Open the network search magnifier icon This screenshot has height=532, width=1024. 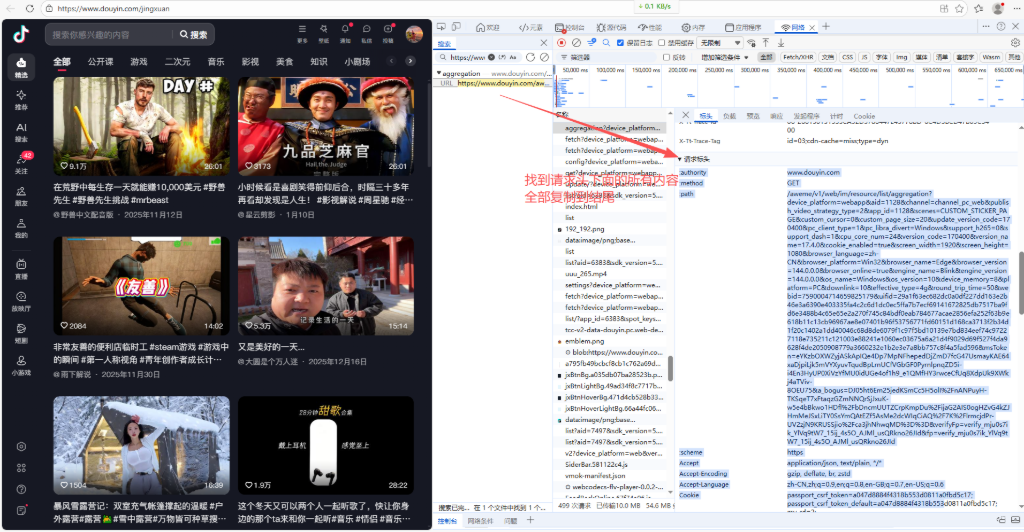606,42
